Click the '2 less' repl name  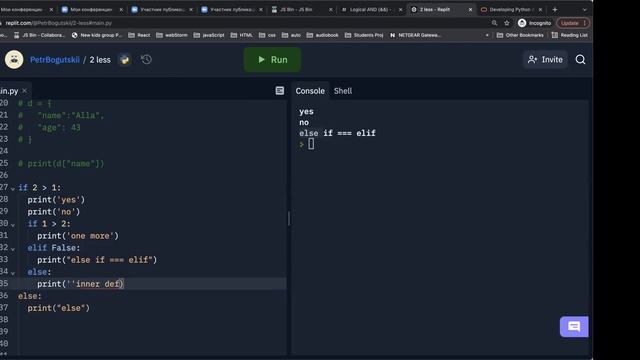coord(100,60)
